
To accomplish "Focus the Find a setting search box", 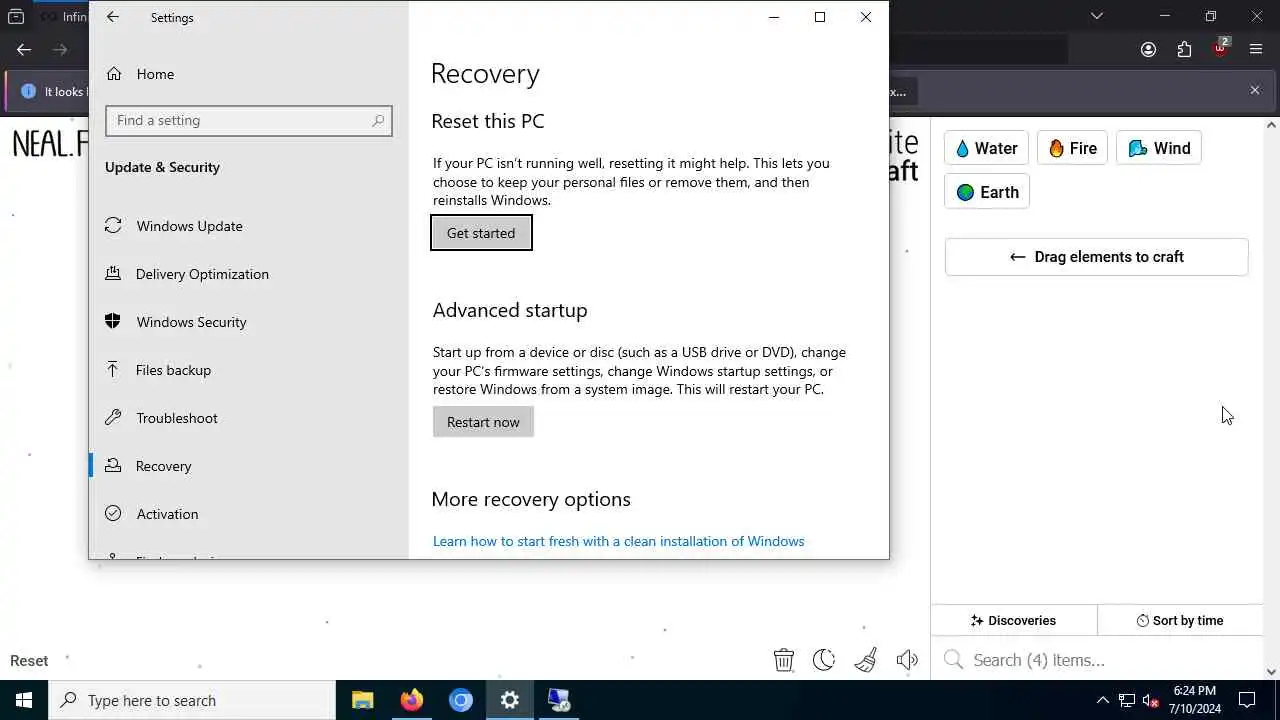I will (249, 121).
